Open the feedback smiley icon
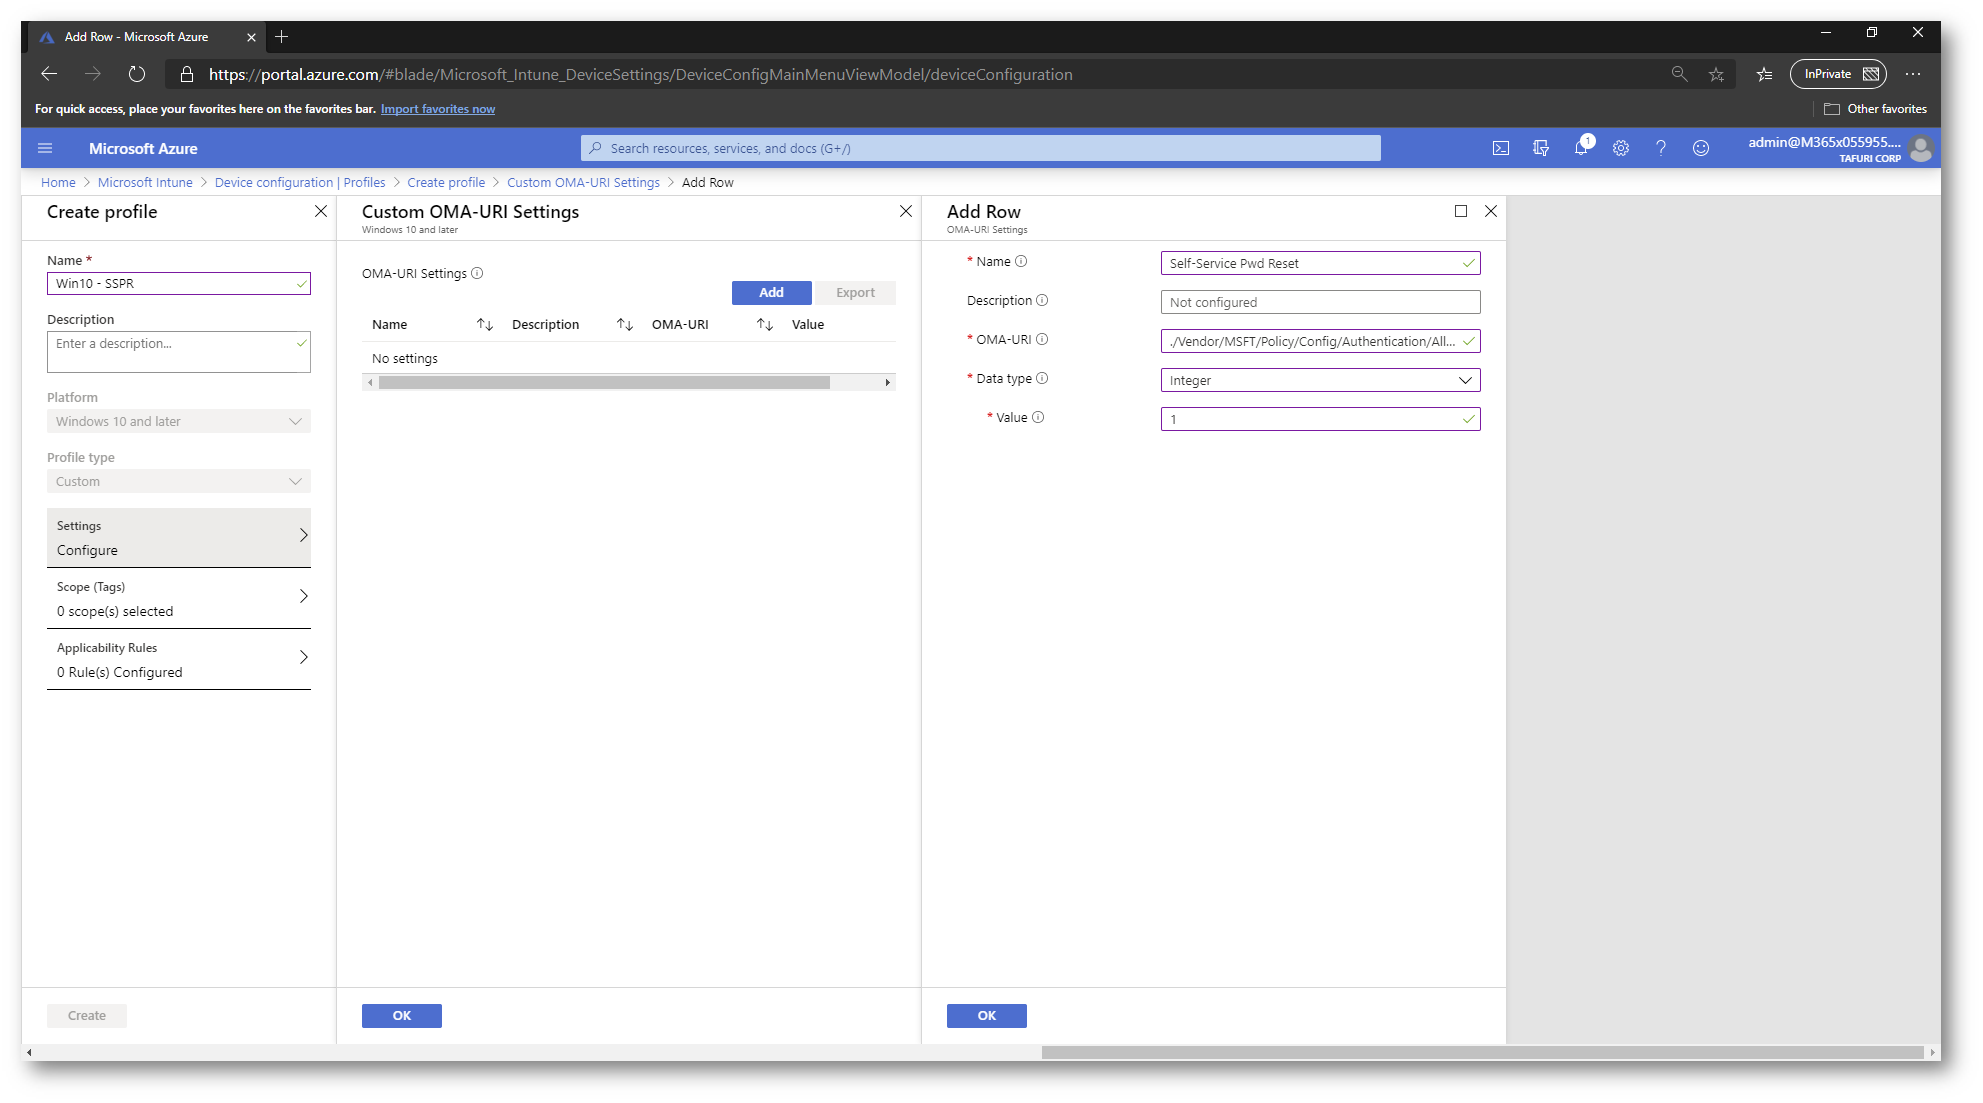The image size is (1983, 1103). coord(1701,148)
